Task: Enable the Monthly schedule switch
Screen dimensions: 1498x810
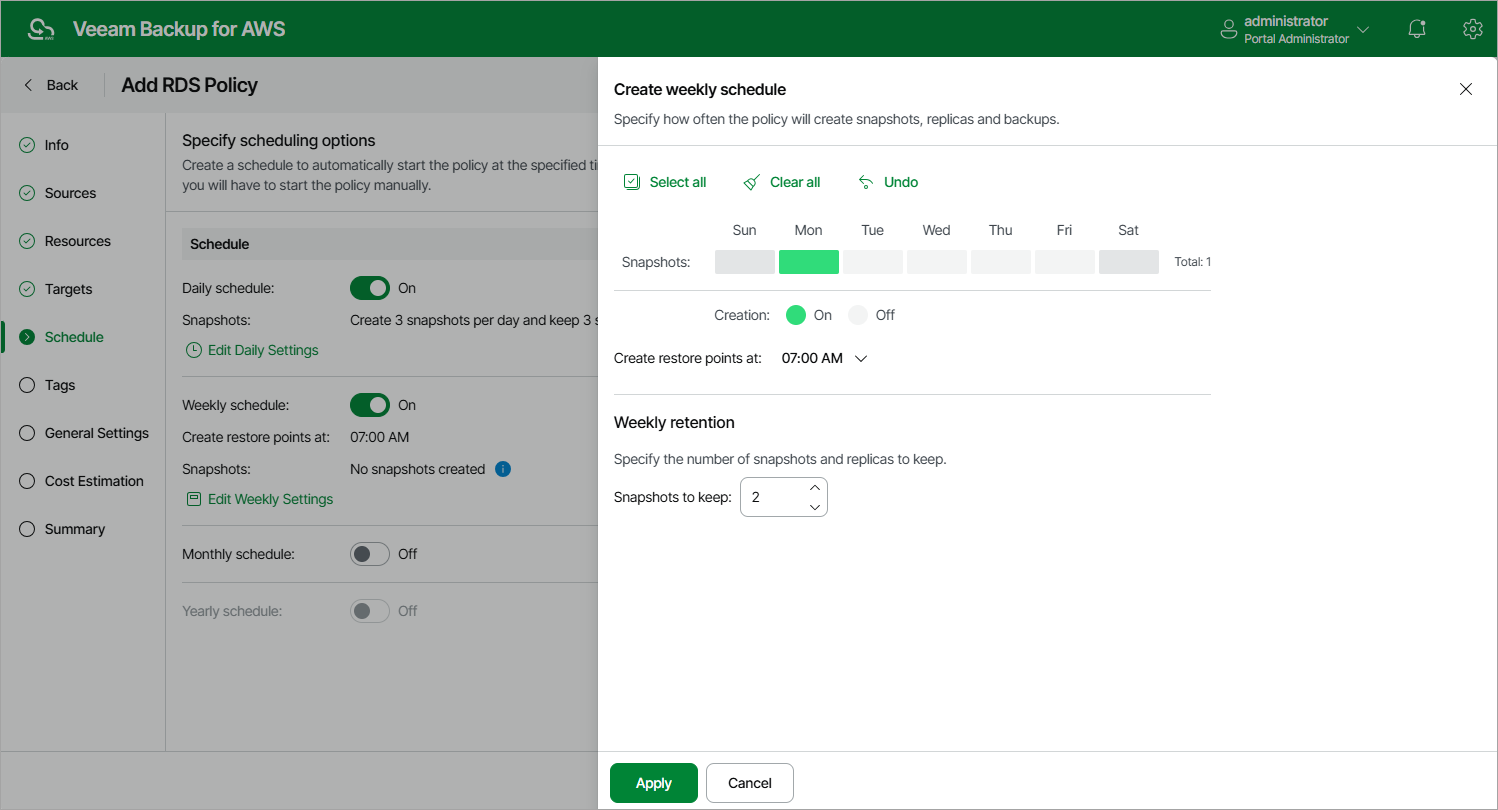Action: pos(370,554)
